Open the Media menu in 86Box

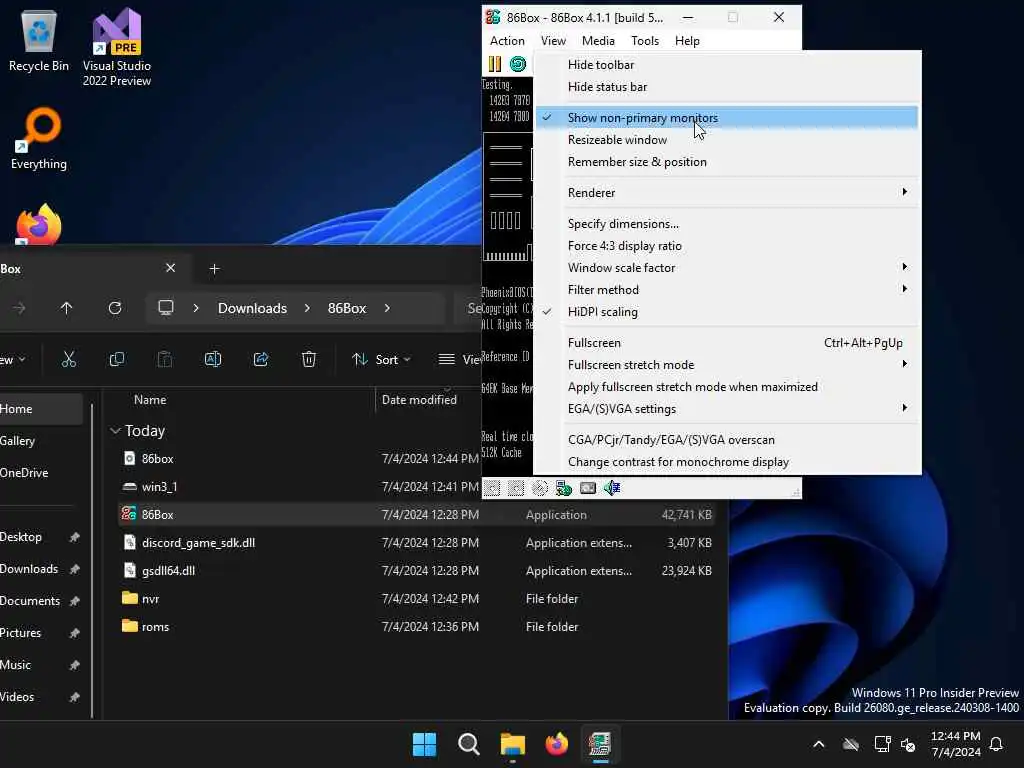tap(598, 40)
